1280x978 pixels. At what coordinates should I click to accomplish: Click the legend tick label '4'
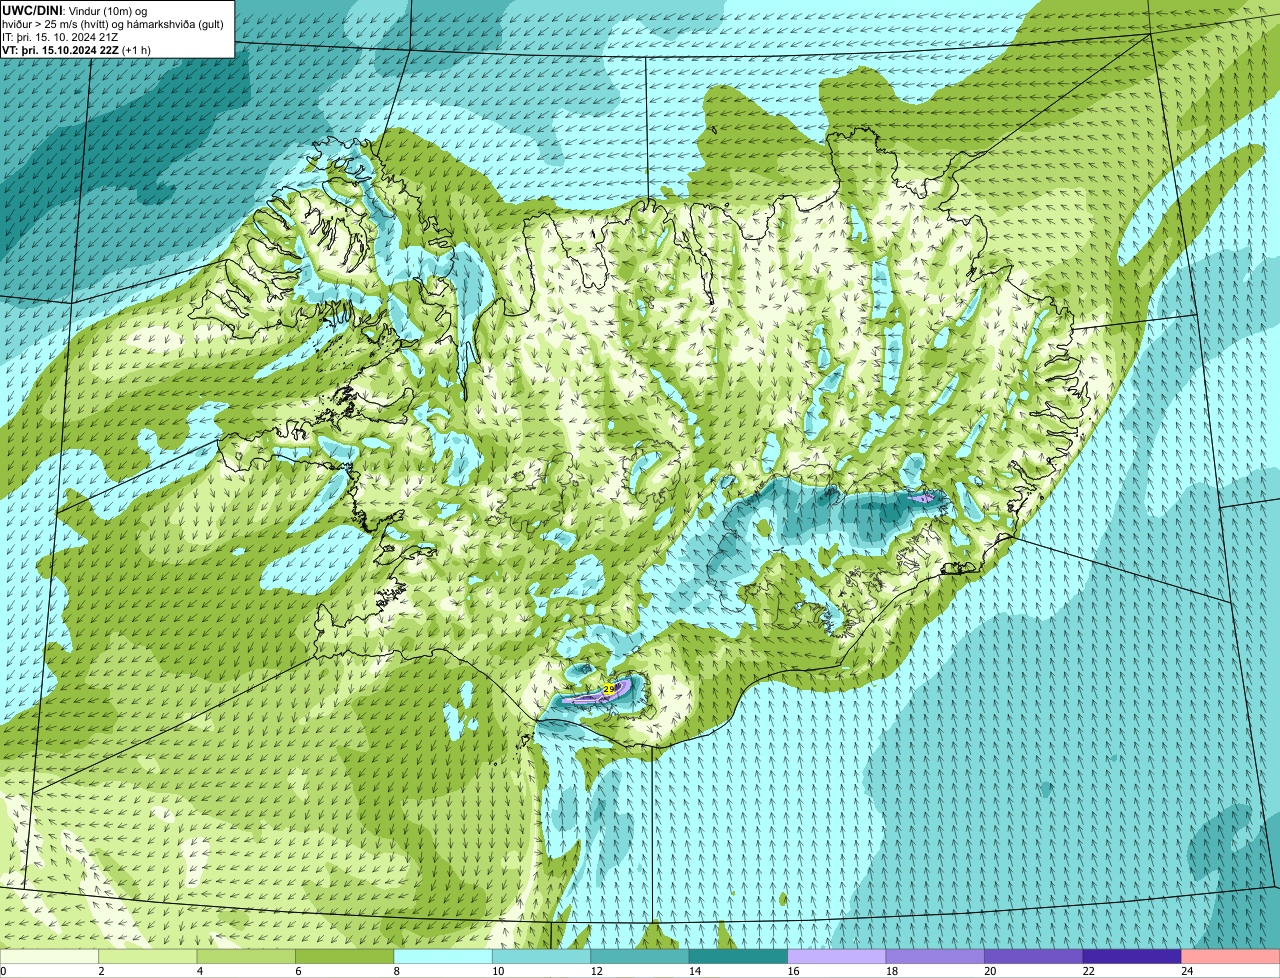coord(199,971)
